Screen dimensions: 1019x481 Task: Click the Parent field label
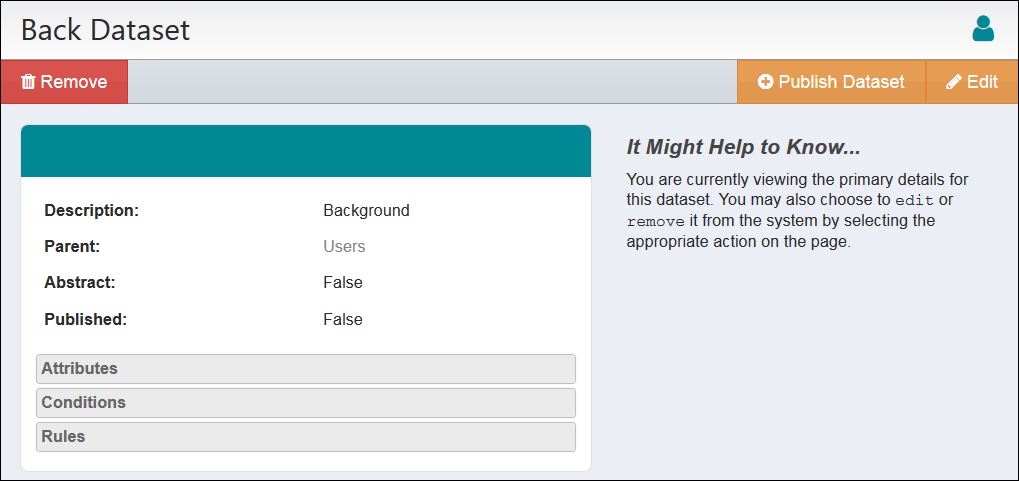[x=72, y=246]
